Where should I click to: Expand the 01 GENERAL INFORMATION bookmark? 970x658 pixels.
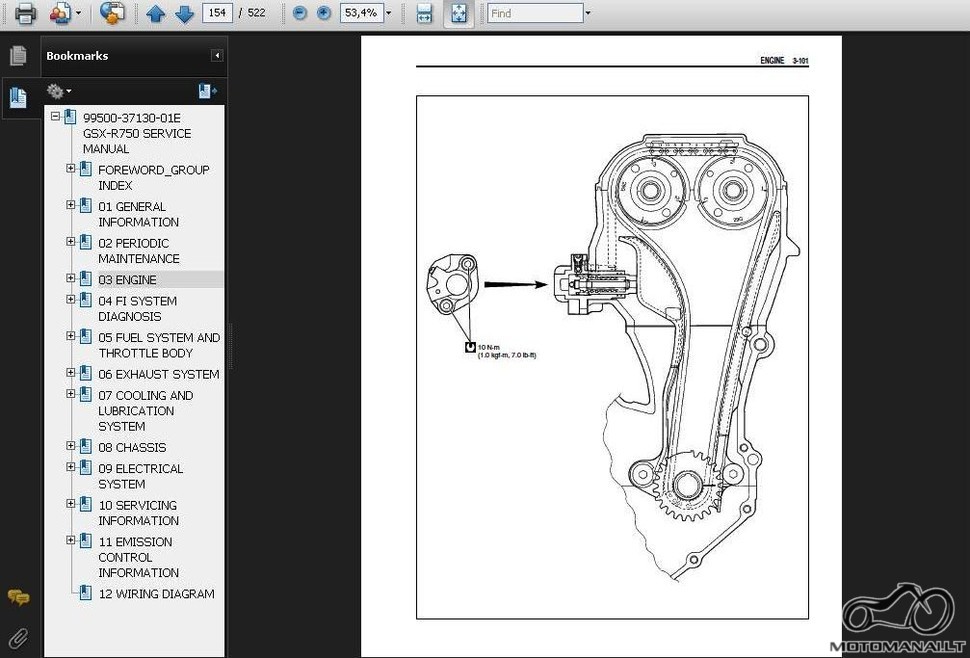[x=71, y=205]
